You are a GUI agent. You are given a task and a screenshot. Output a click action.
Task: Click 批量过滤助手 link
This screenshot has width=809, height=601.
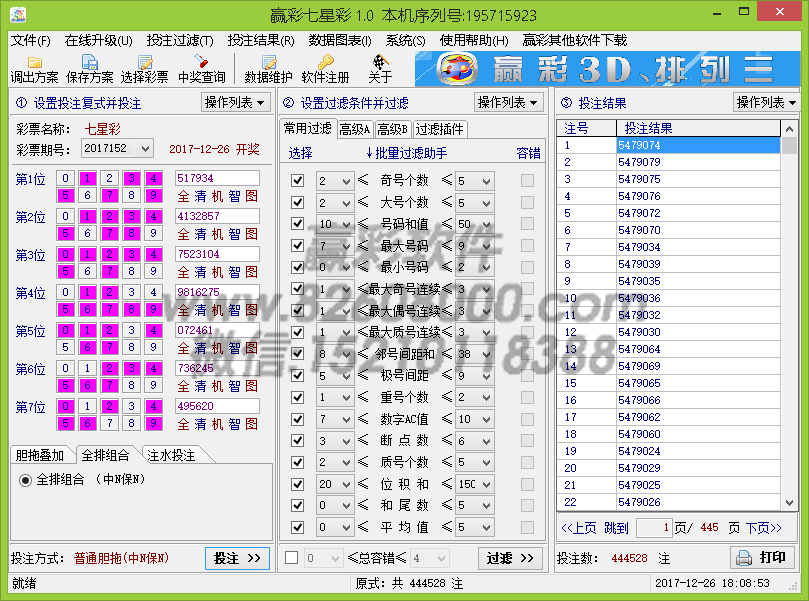click(406, 153)
